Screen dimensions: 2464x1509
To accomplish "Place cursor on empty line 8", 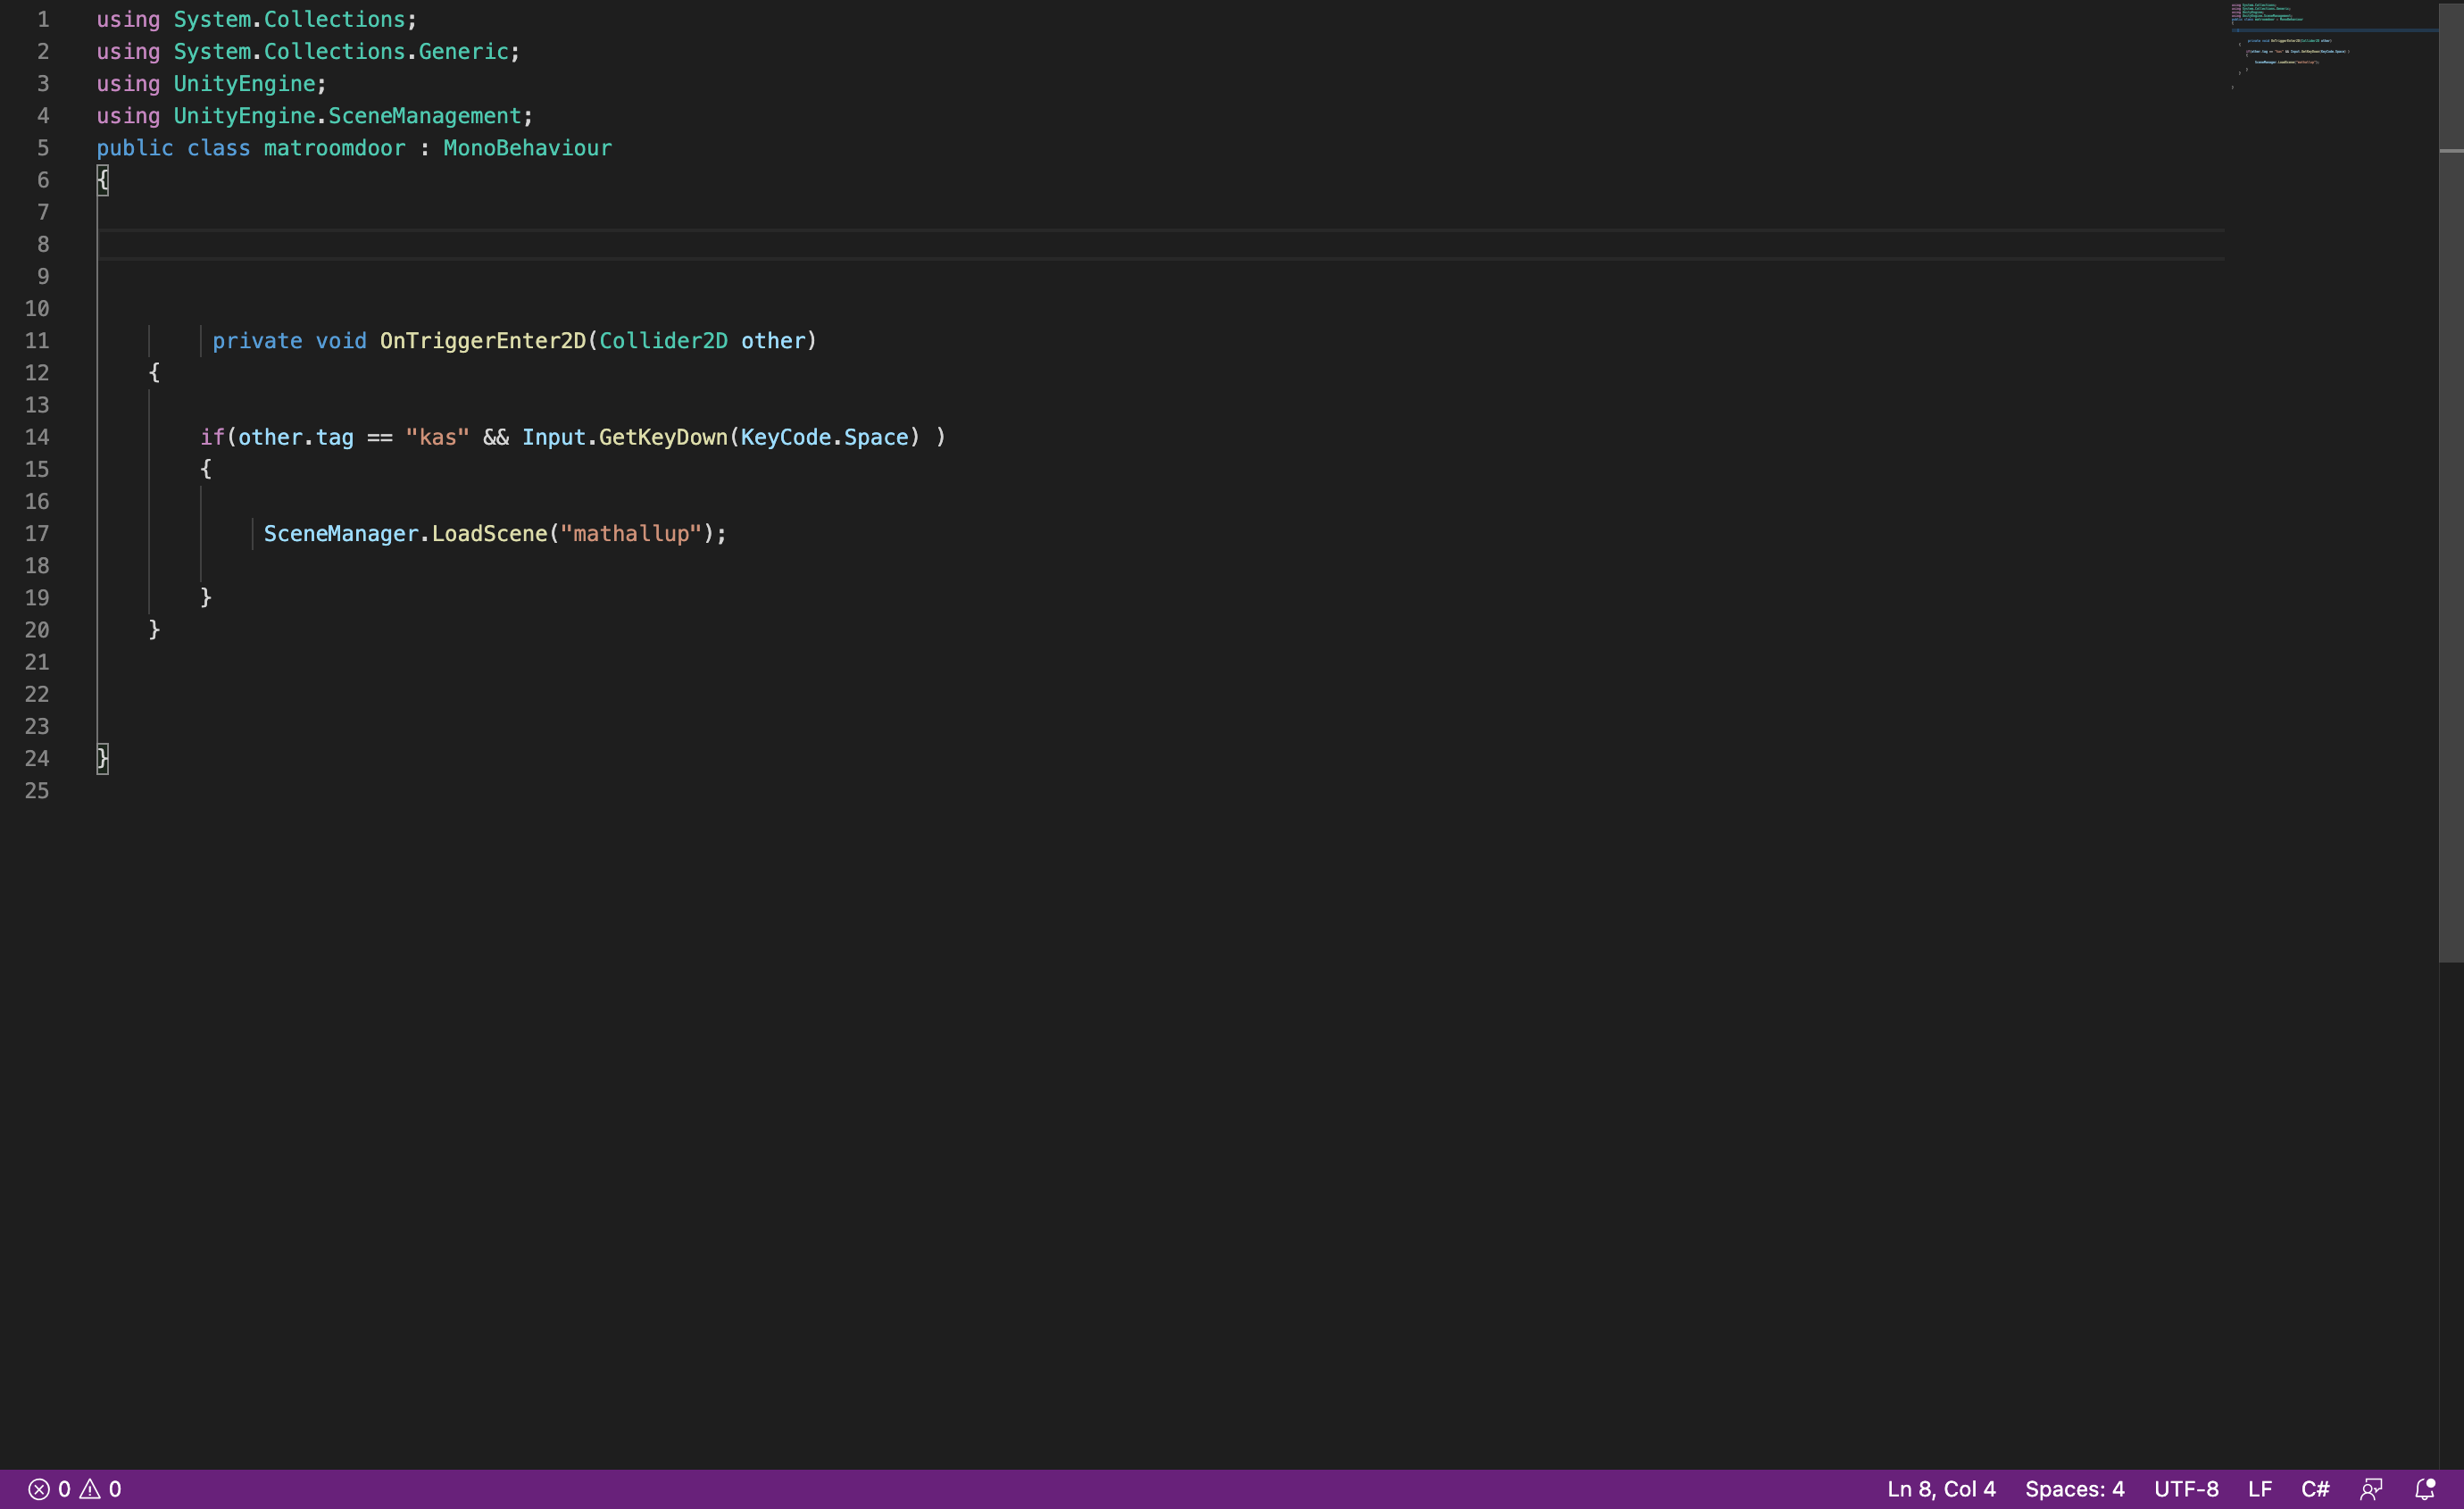I will point(1160,244).
